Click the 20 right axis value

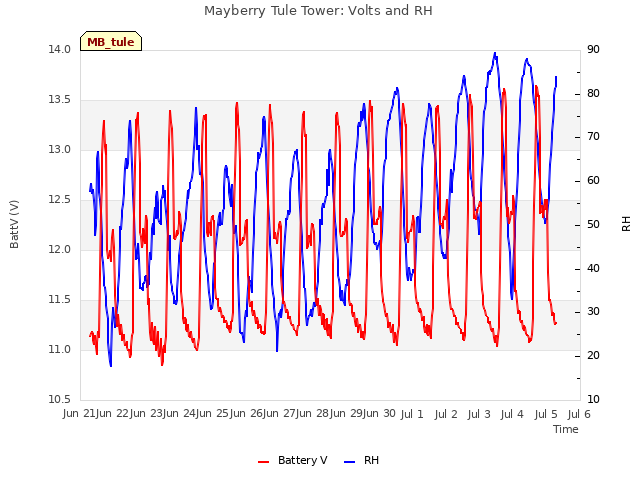click(593, 356)
